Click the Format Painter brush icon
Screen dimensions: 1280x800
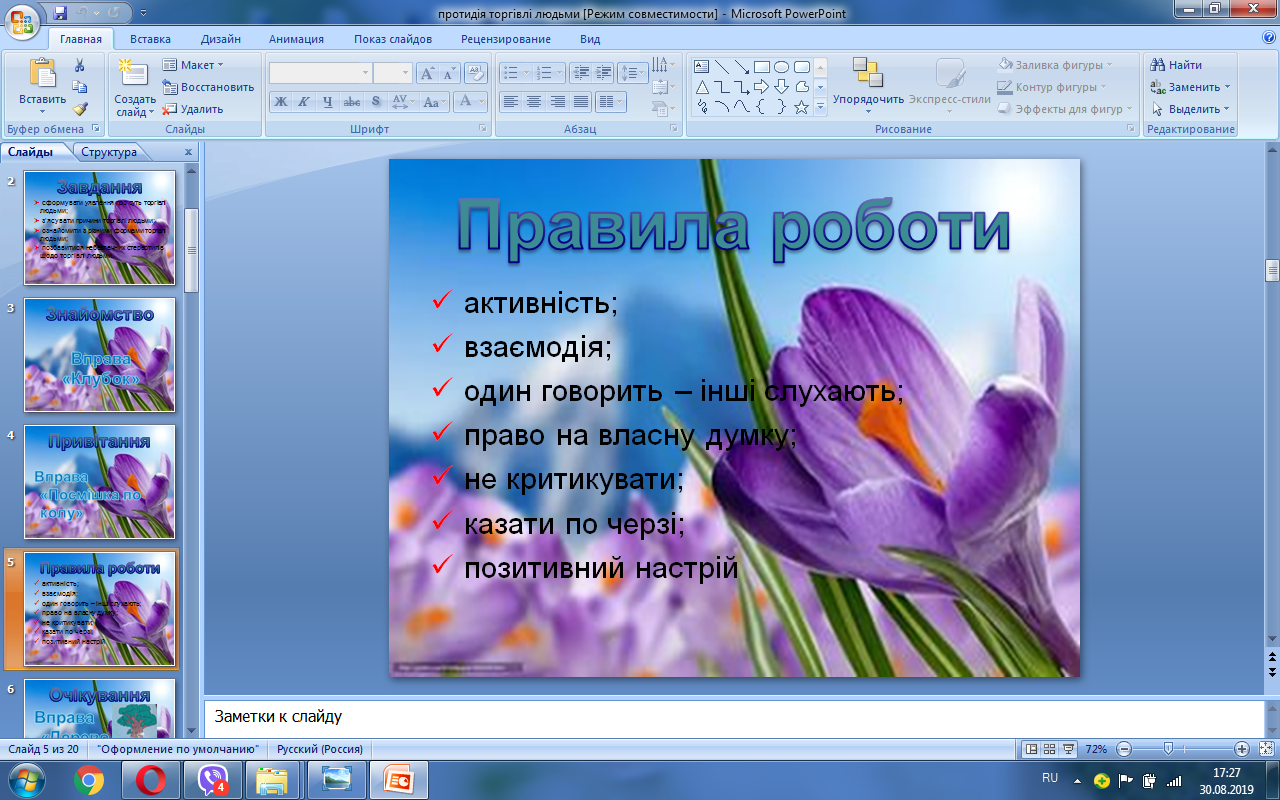point(80,109)
